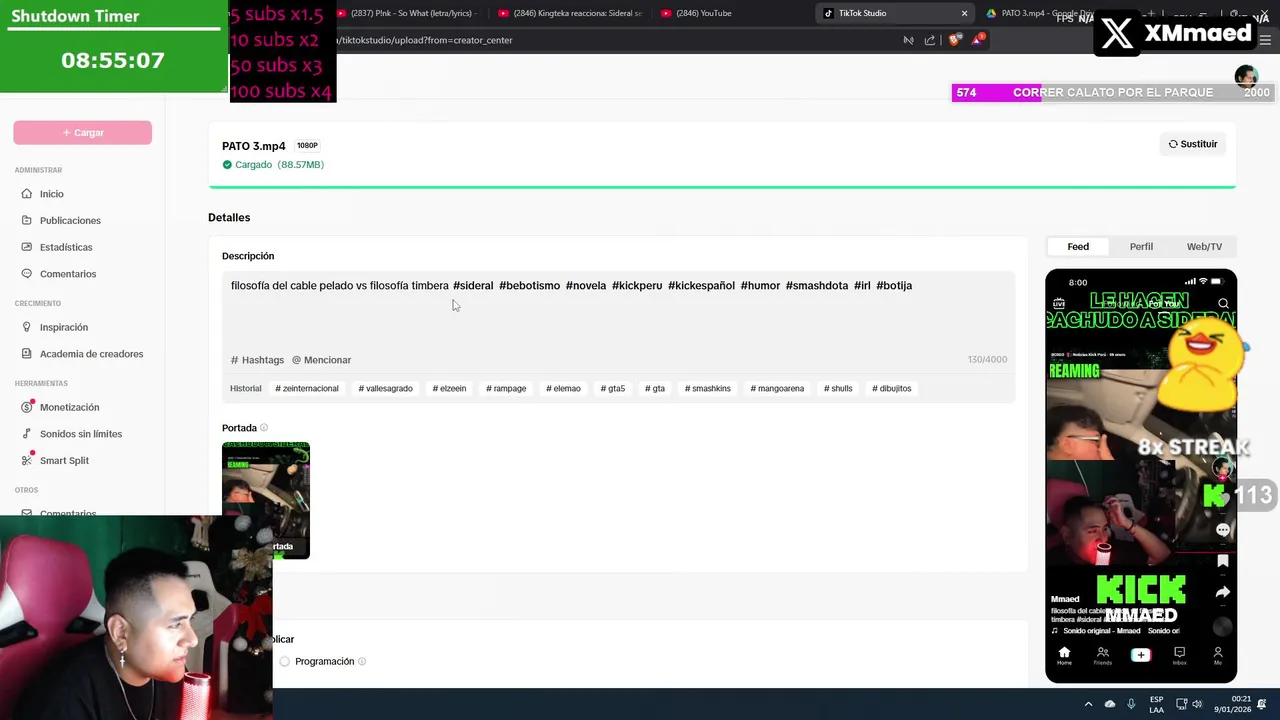Click the share arrow icon in preview
Image resolution: width=1280 pixels, height=720 pixels.
1222,592
